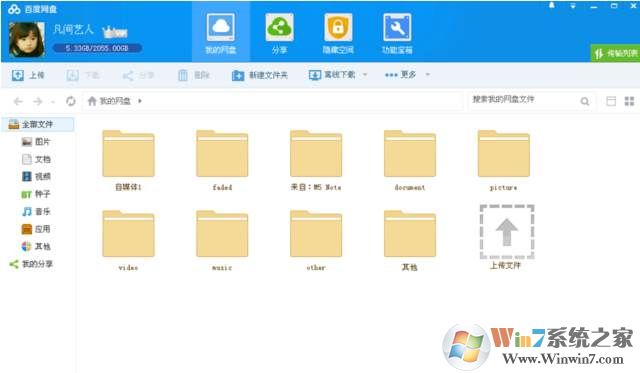Select 全部文件 in the sidebar
Image resolution: width=640 pixels, height=373 pixels.
pos(38,124)
